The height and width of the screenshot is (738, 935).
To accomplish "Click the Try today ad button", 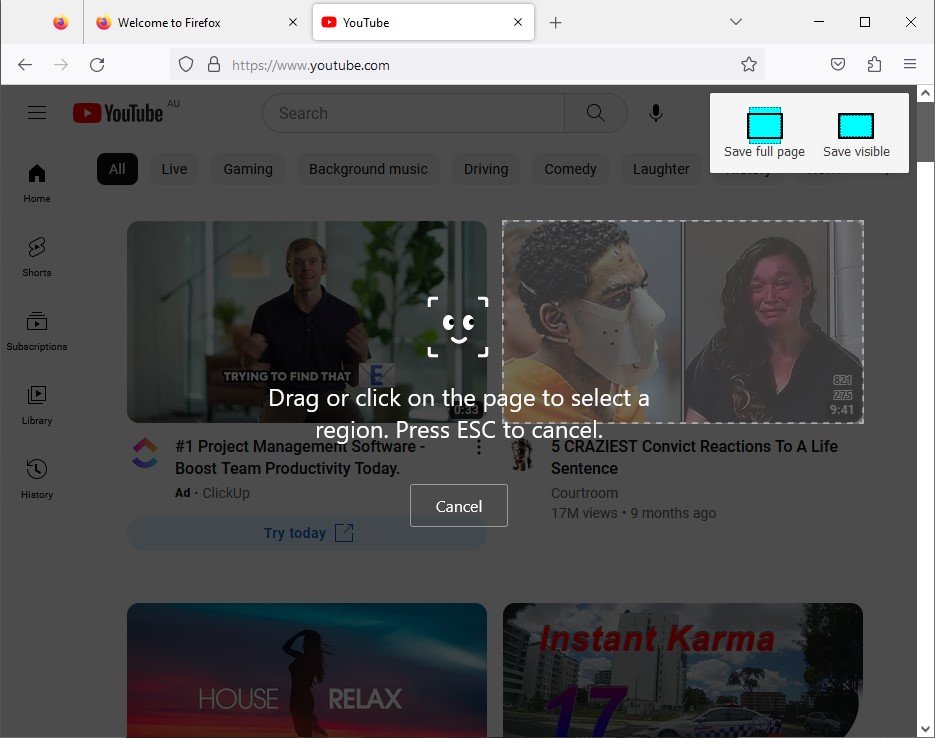I will (307, 532).
